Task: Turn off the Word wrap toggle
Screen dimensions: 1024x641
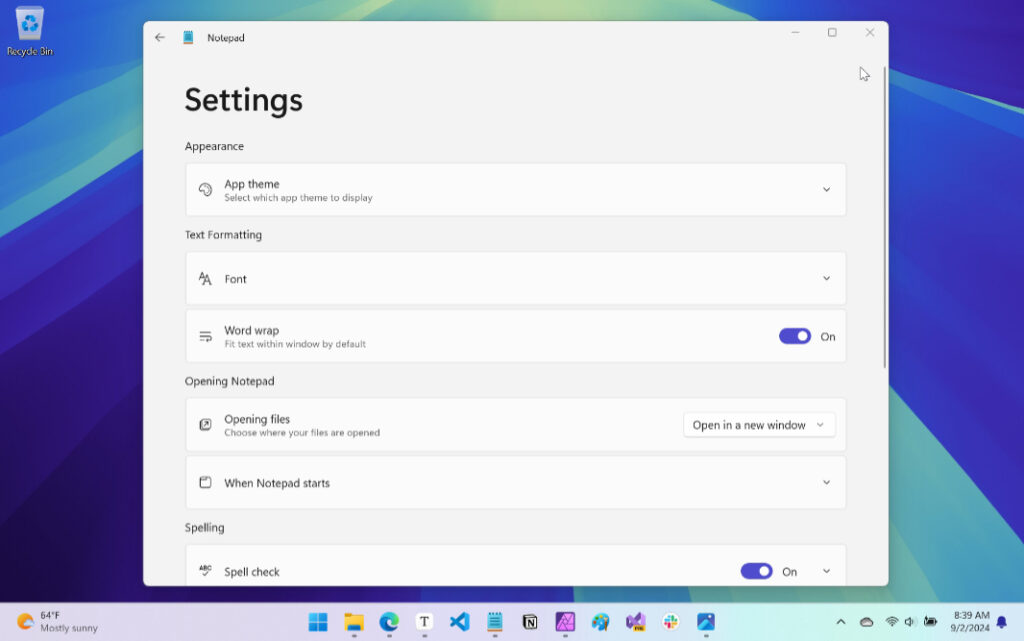Action: [795, 336]
